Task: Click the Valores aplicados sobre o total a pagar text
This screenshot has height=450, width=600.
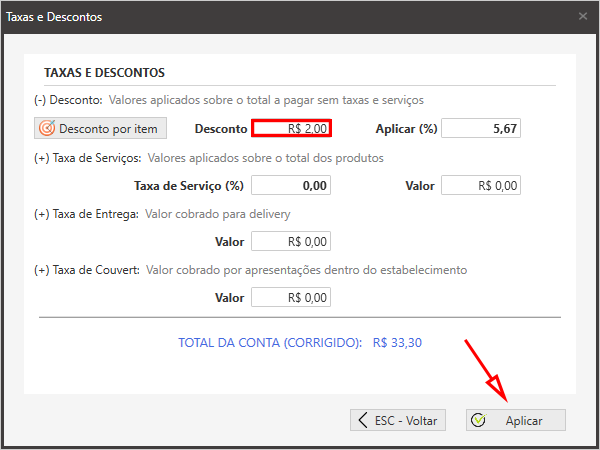Action: [266, 100]
